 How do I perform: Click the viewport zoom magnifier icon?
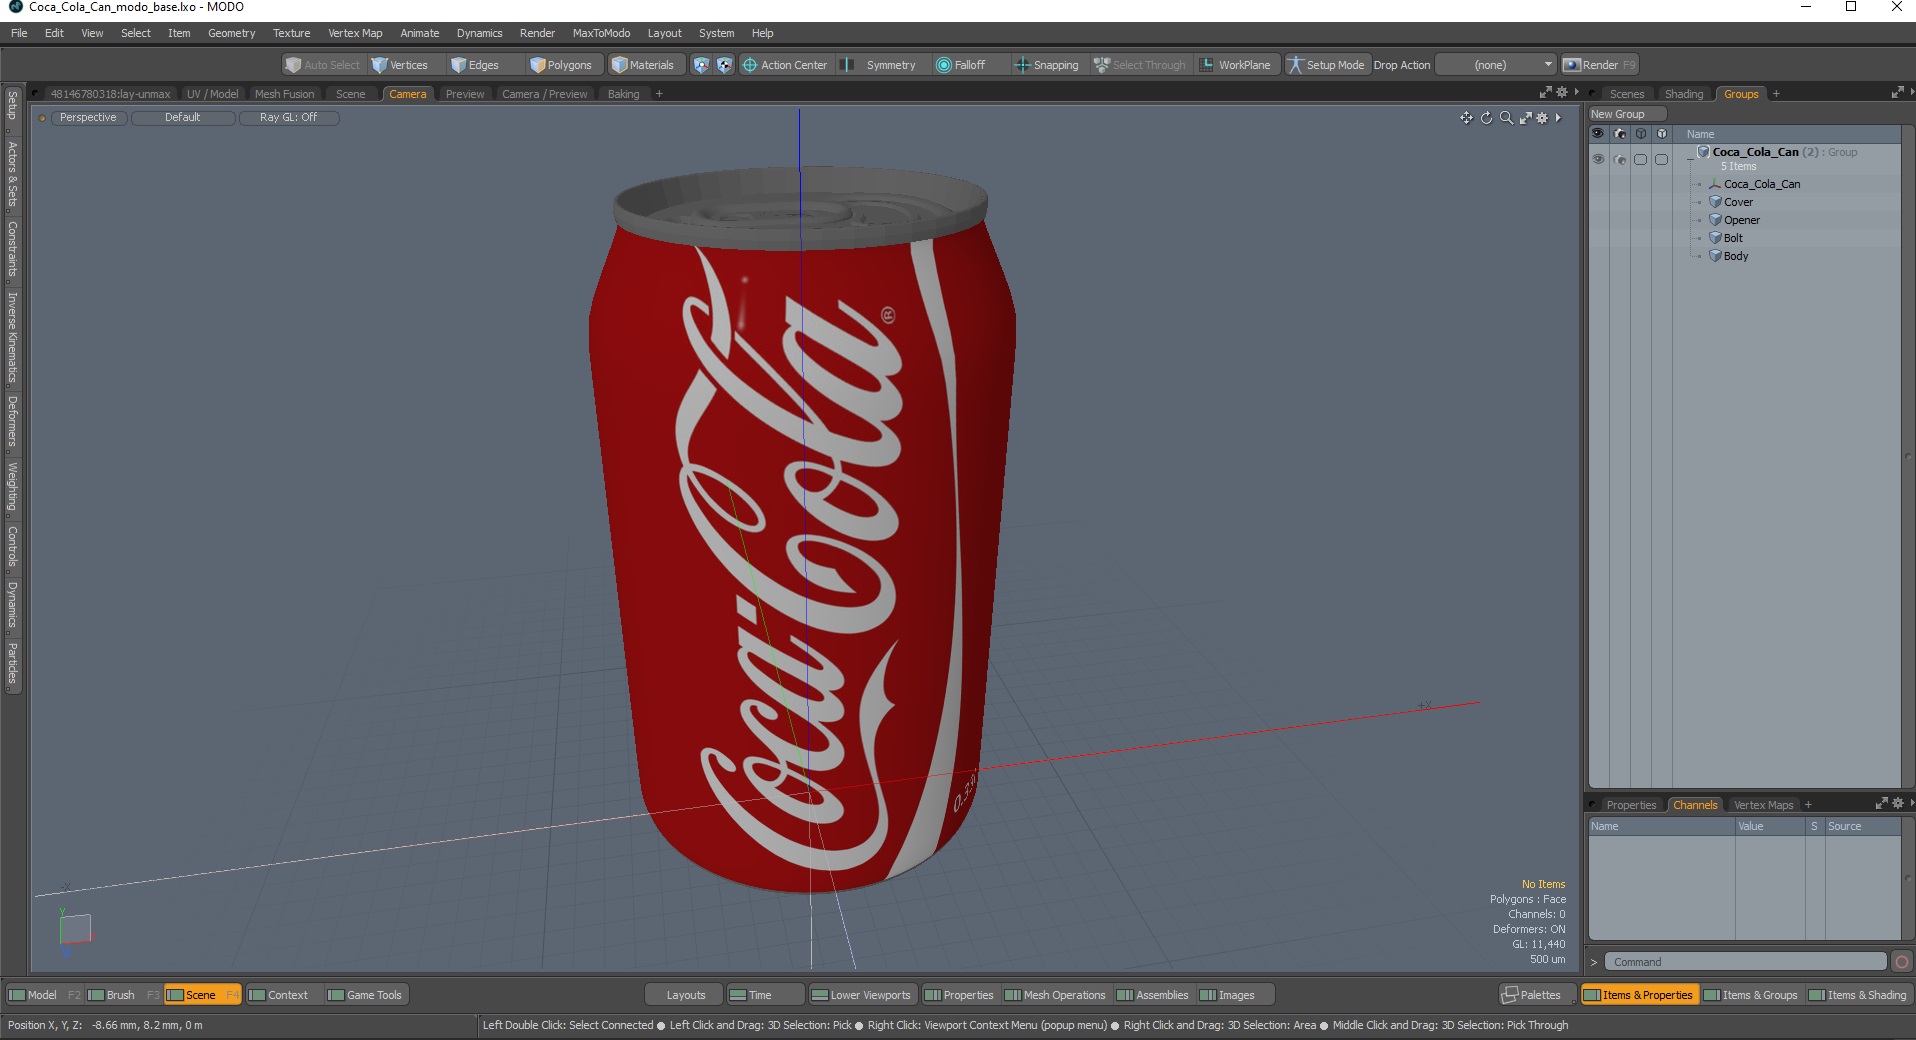[x=1506, y=118]
